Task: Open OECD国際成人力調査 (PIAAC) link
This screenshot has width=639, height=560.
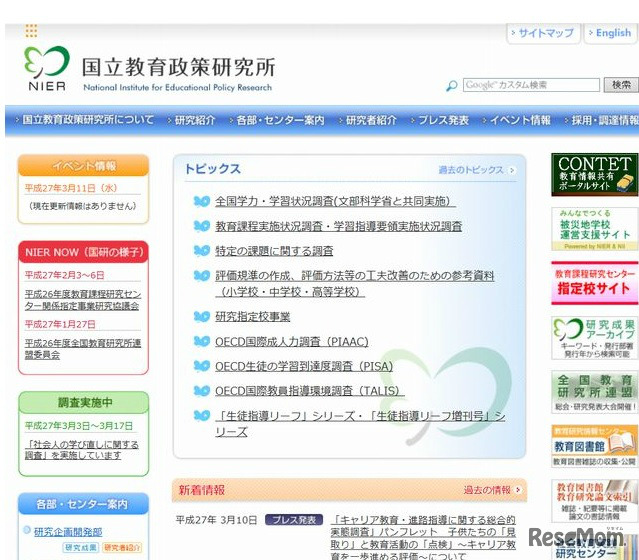Action: [x=292, y=341]
